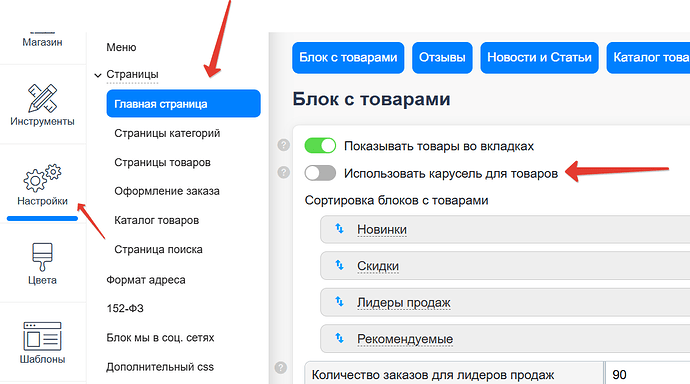Image resolution: width=690 pixels, height=384 pixels.
Task: Enable Использовать карусель для товаров switch
Action: click(x=320, y=173)
